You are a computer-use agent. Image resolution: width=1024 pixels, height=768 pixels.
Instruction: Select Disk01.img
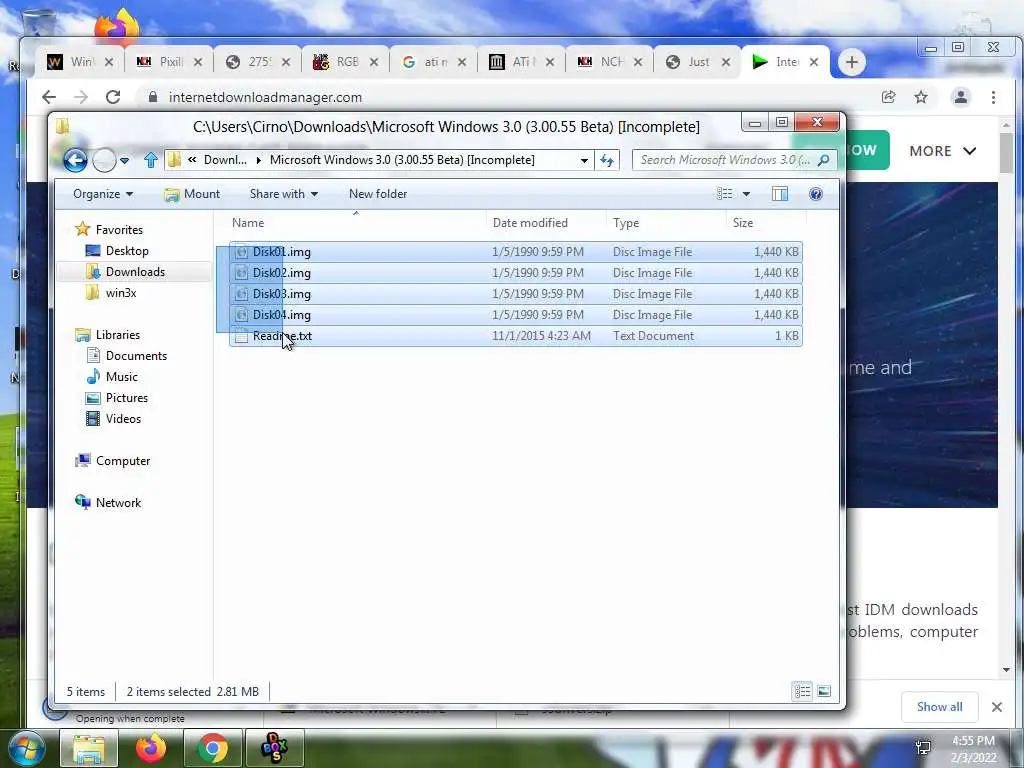pos(516,252)
